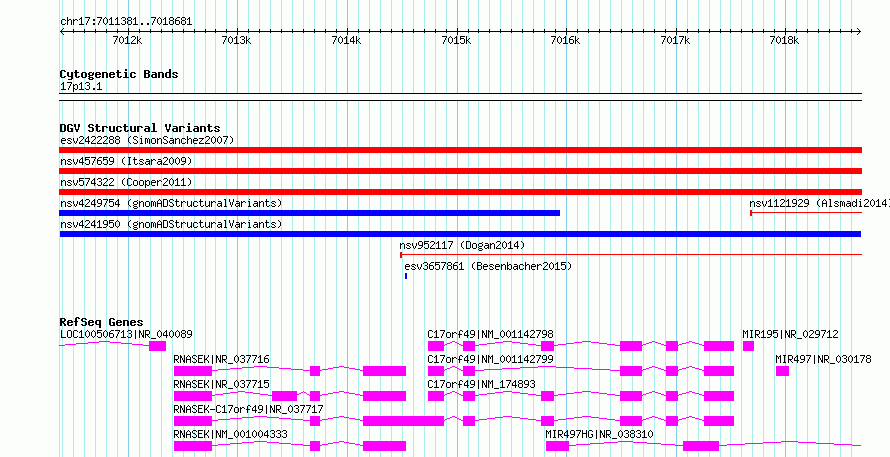Open transcript label RNASEK-C17orf49|NR_037717
This screenshot has width=890, height=457.
coord(248,409)
